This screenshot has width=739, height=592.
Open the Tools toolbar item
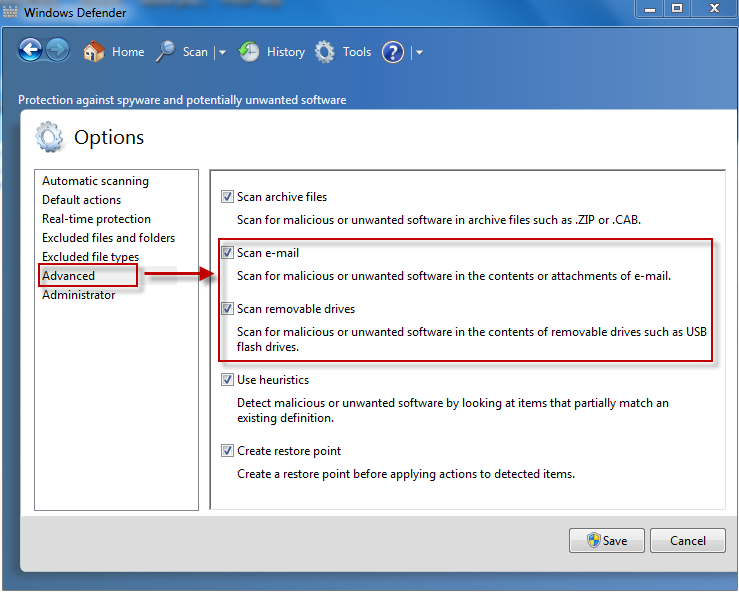pos(357,52)
